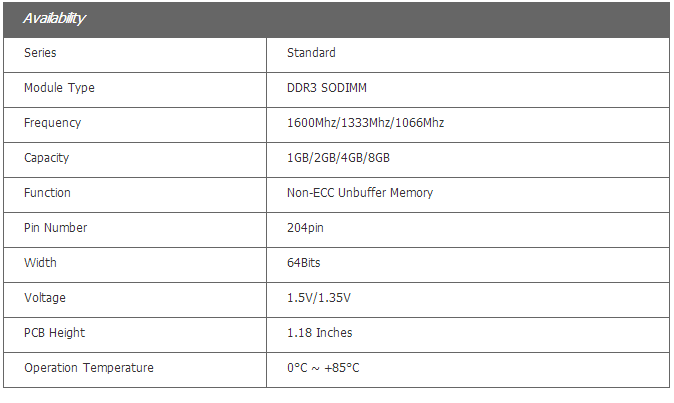Screen dimensions: 674x403
Task: Select the Width row label
Action: [40, 263]
